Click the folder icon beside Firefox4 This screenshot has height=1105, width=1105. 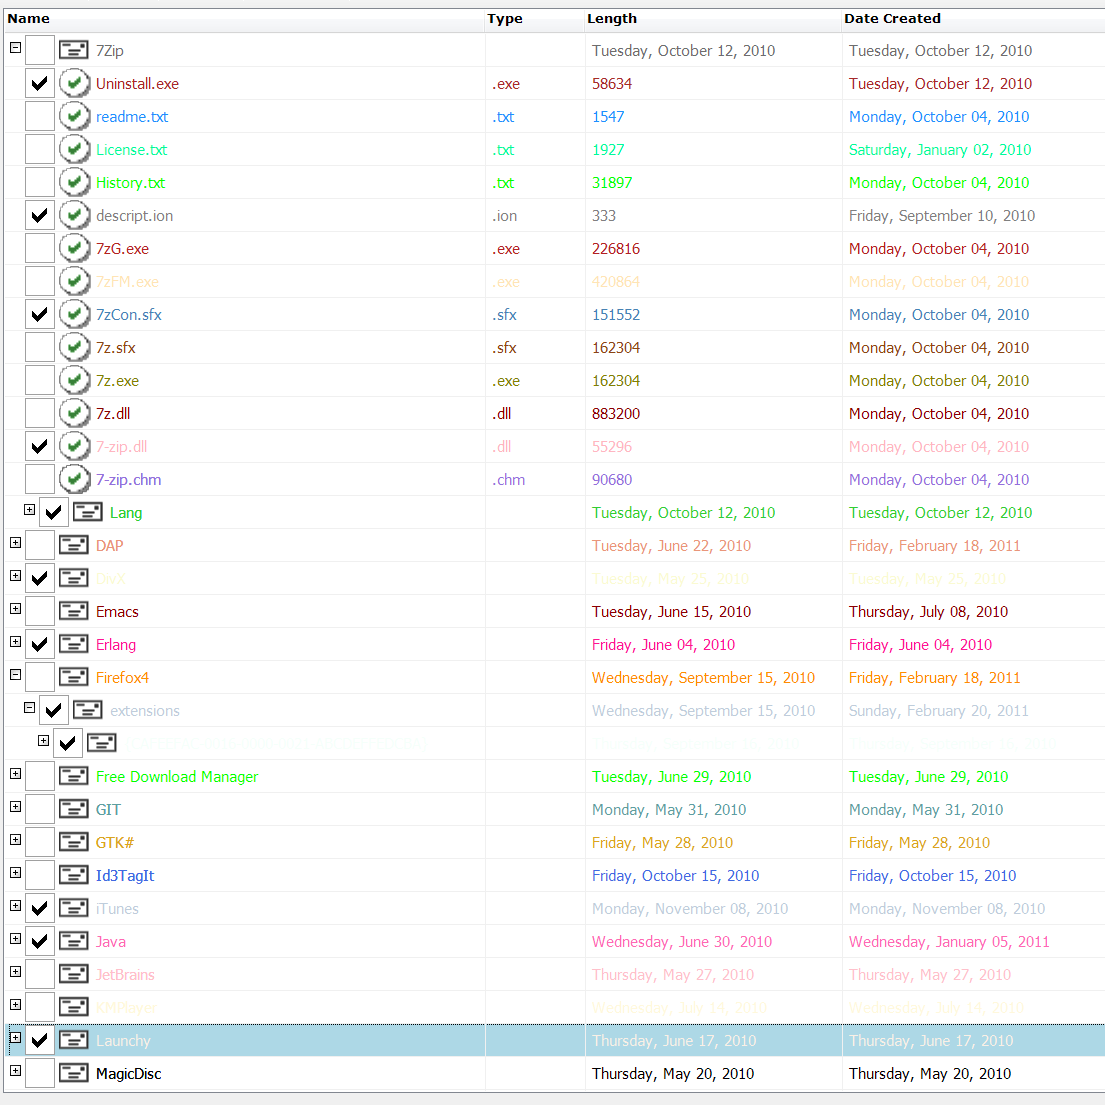74,677
